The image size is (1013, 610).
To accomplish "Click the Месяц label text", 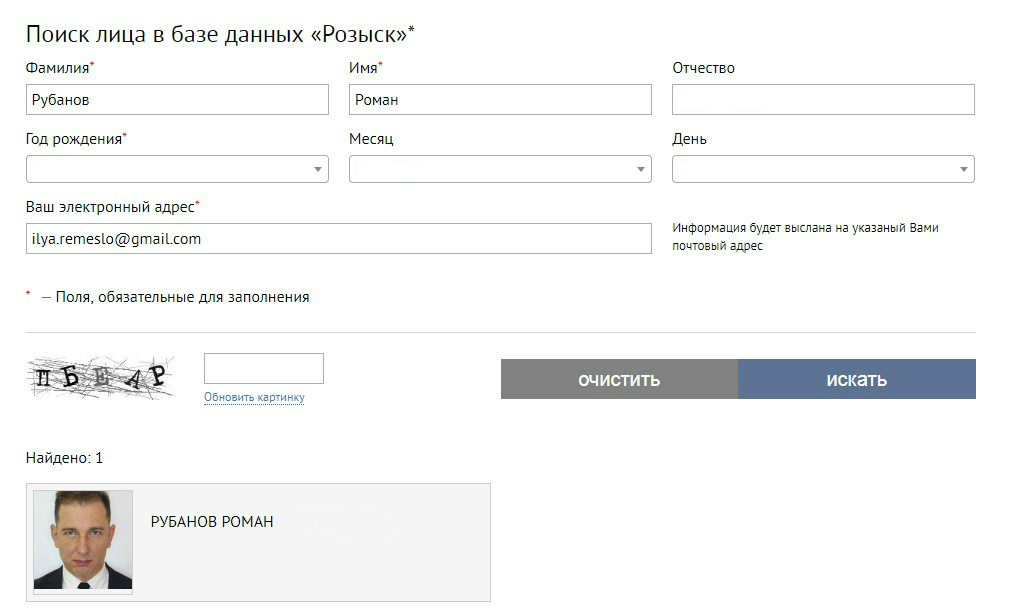I will click(371, 139).
